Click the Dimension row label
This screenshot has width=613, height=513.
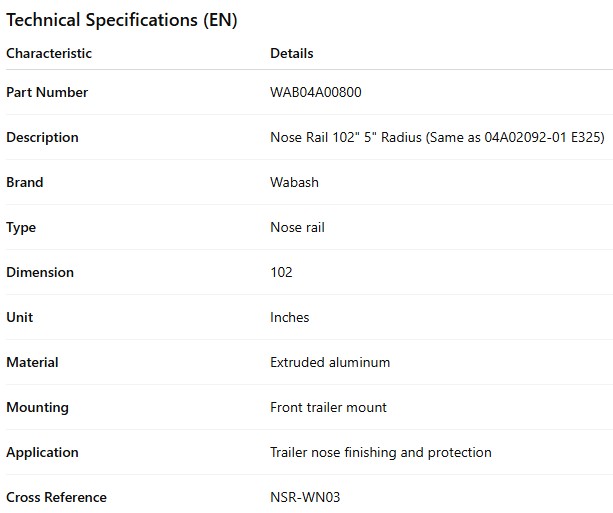point(40,272)
